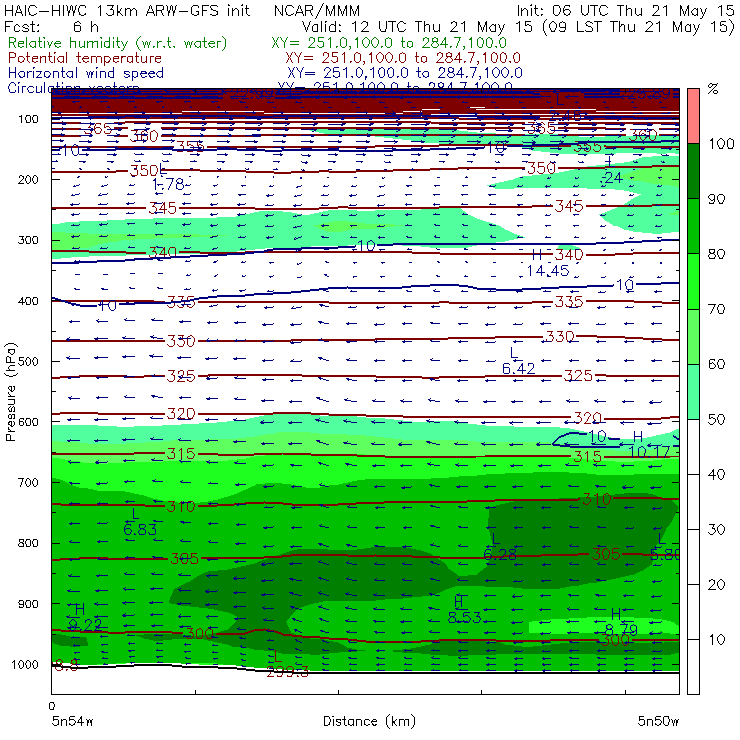Select the 60–70% light green colorbar segment
This screenshot has width=740, height=740.
[x=693, y=336]
